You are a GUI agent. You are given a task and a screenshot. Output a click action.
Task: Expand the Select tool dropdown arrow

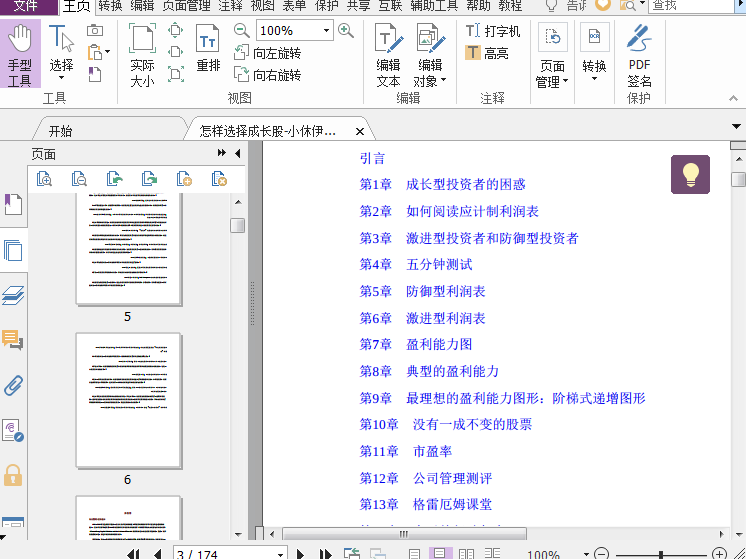pyautogui.click(x=61, y=78)
